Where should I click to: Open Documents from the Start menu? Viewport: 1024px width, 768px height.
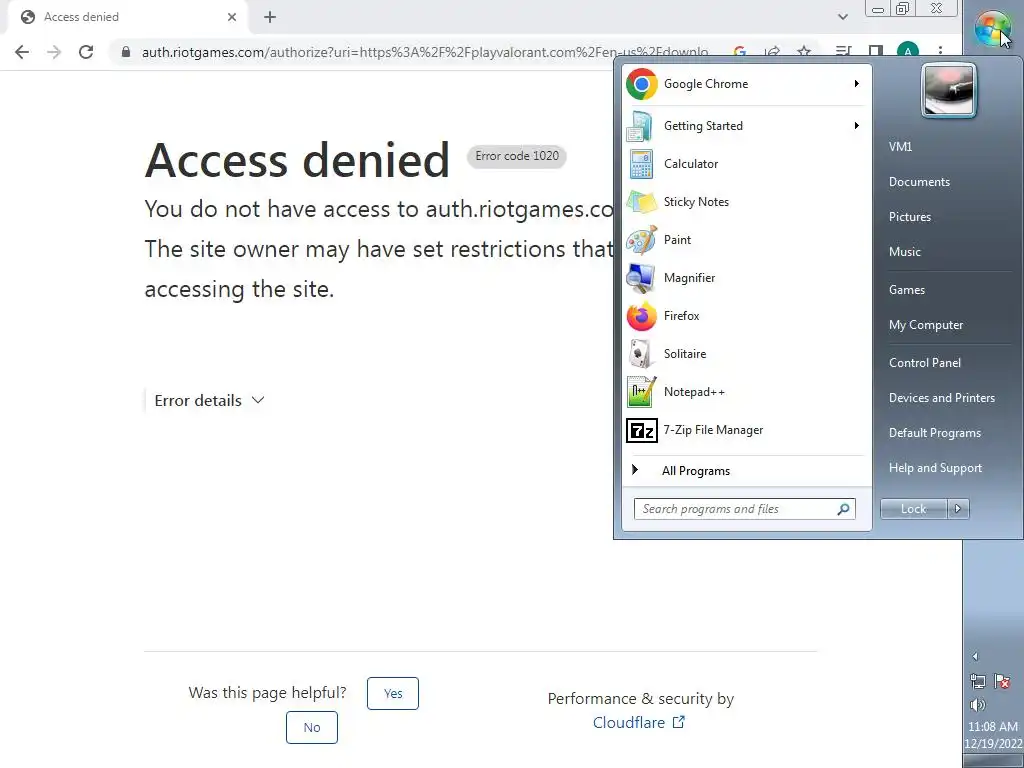[x=920, y=182]
